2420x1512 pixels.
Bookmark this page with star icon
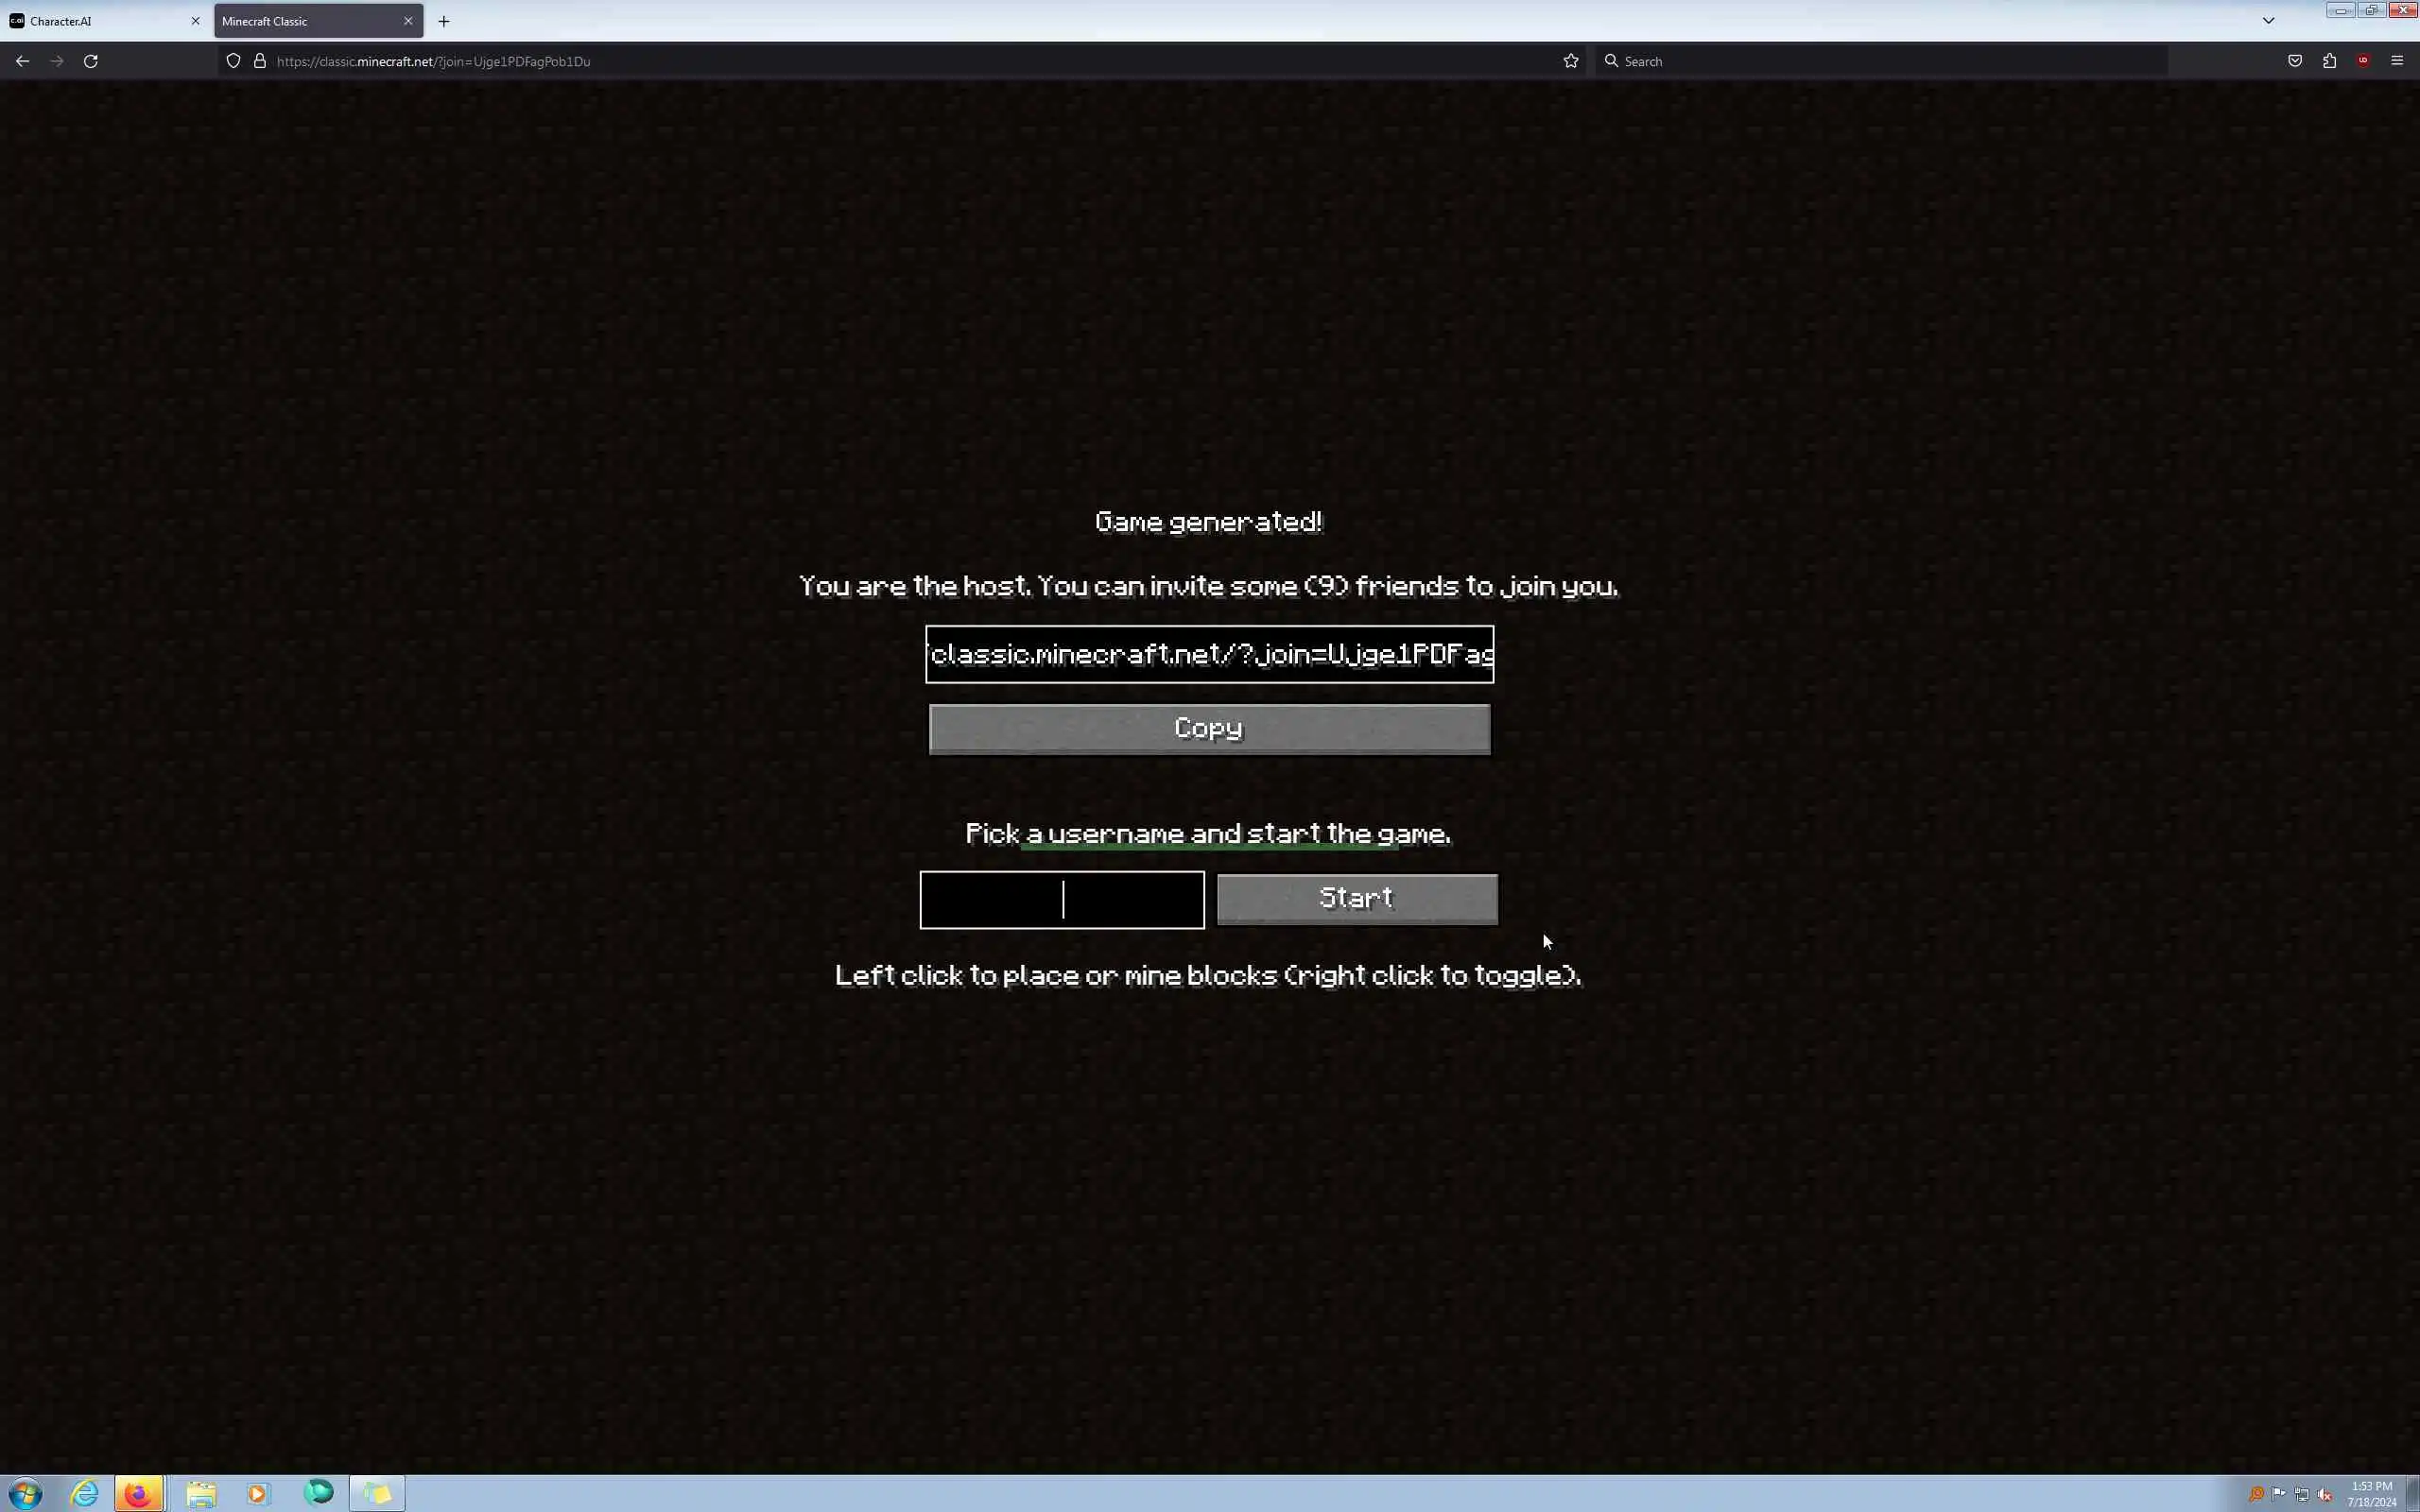(1571, 61)
